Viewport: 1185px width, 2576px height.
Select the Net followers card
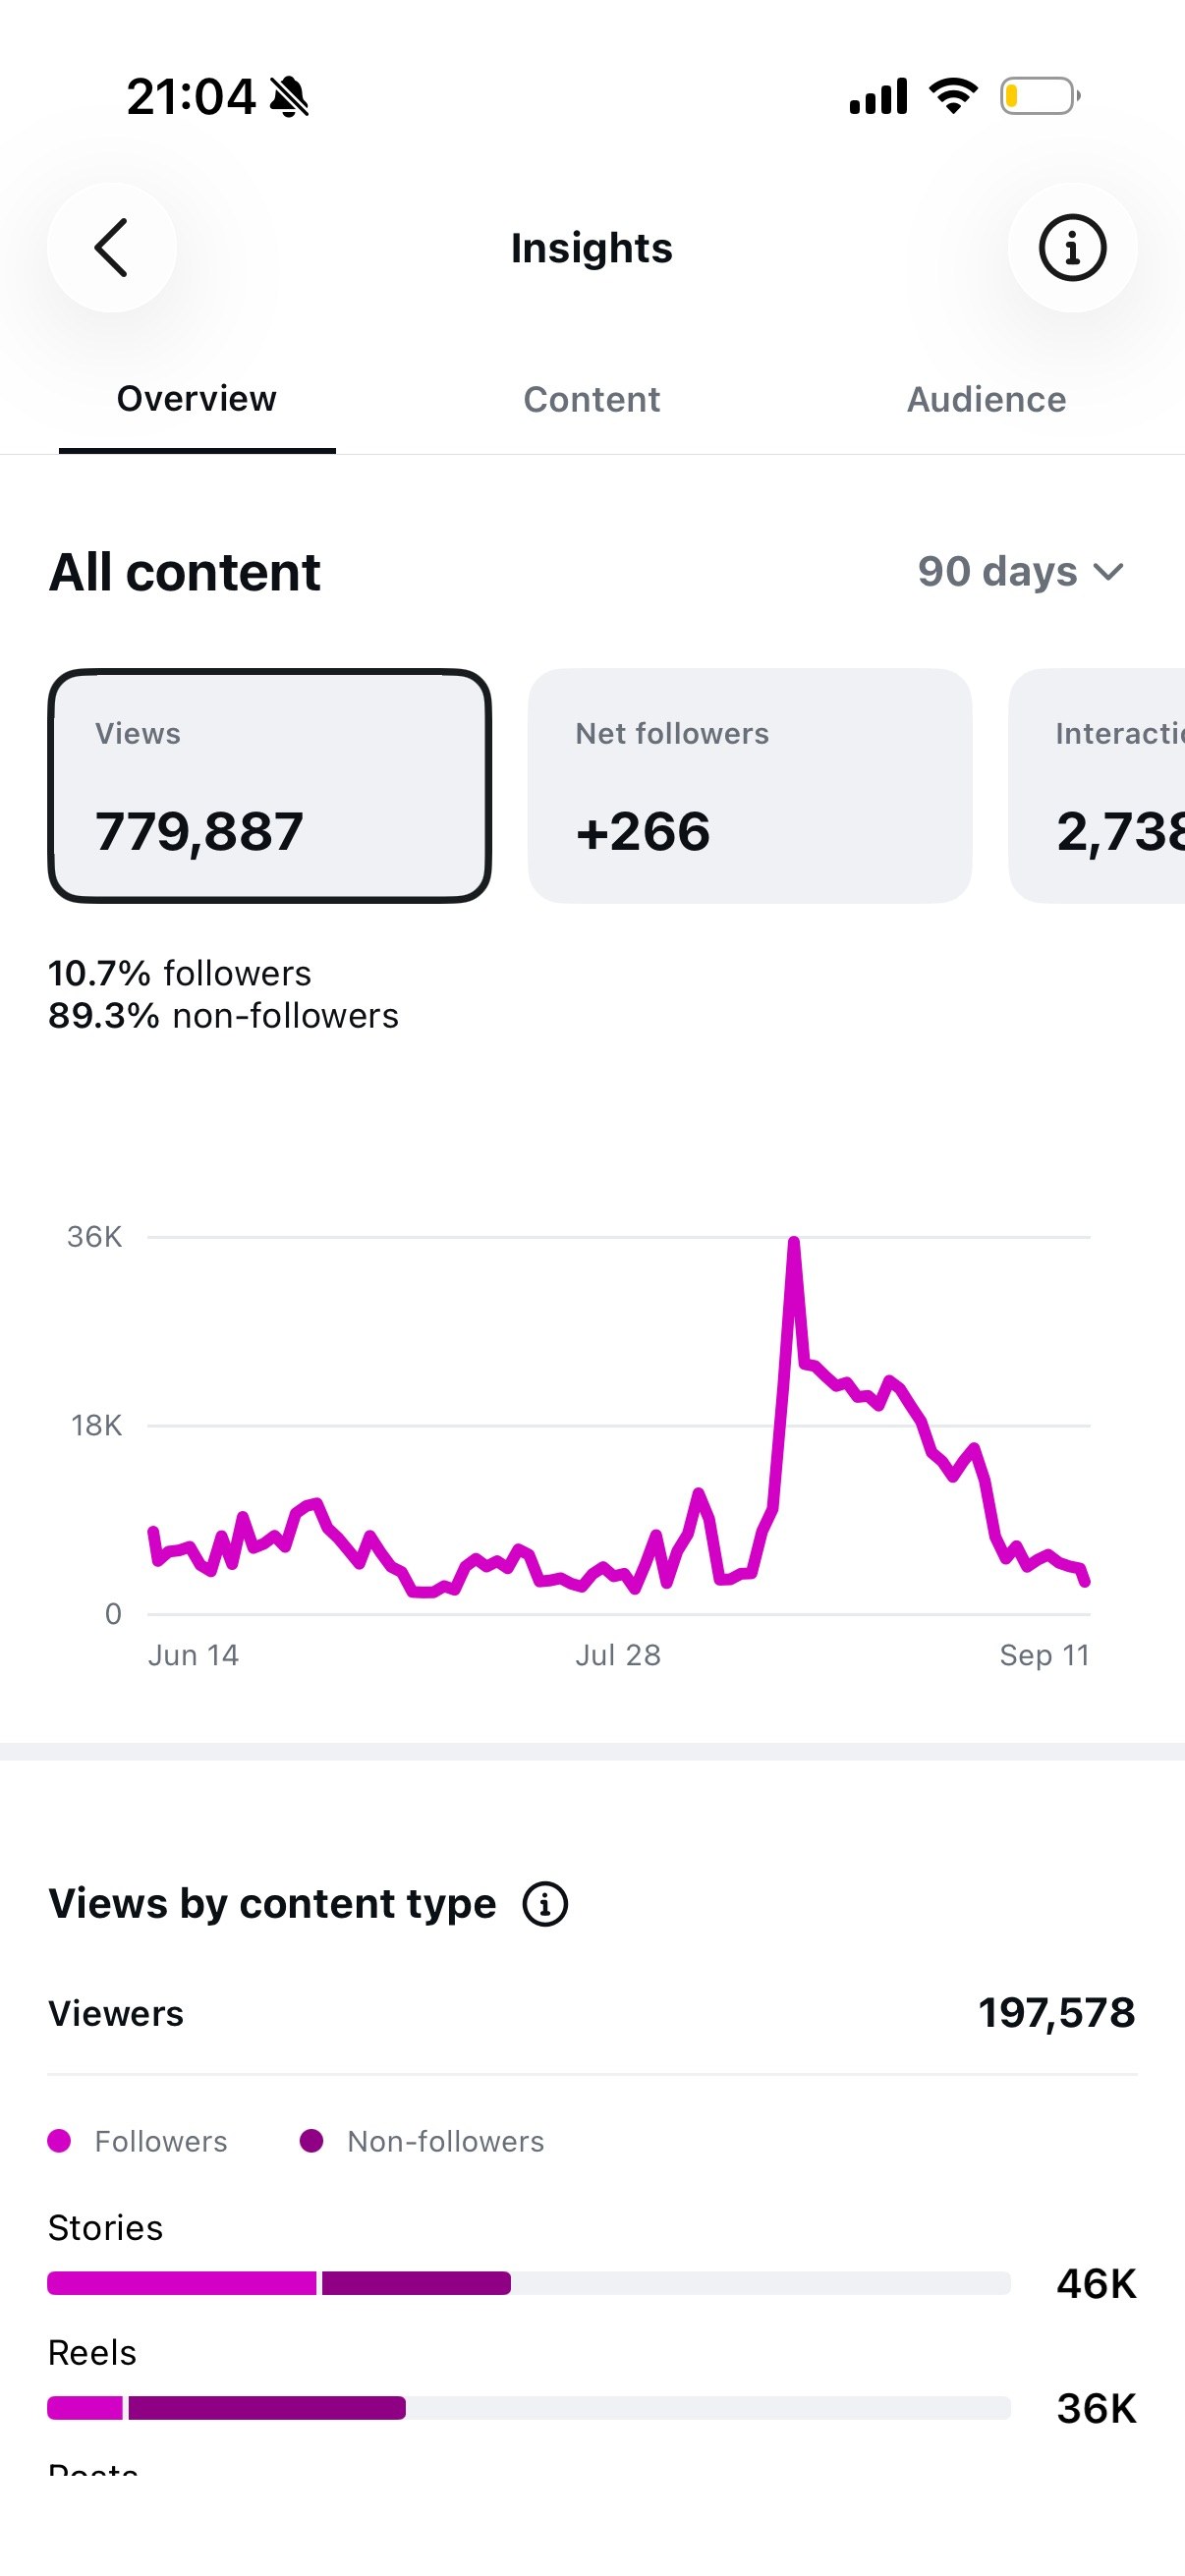tap(750, 786)
